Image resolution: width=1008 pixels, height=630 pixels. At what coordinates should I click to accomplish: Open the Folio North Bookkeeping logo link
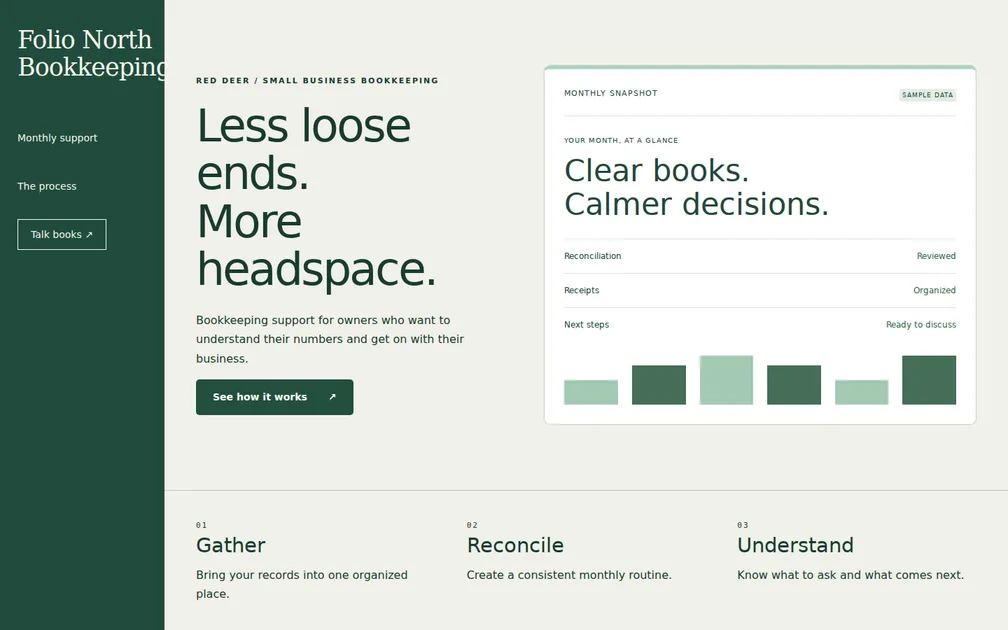(x=90, y=53)
